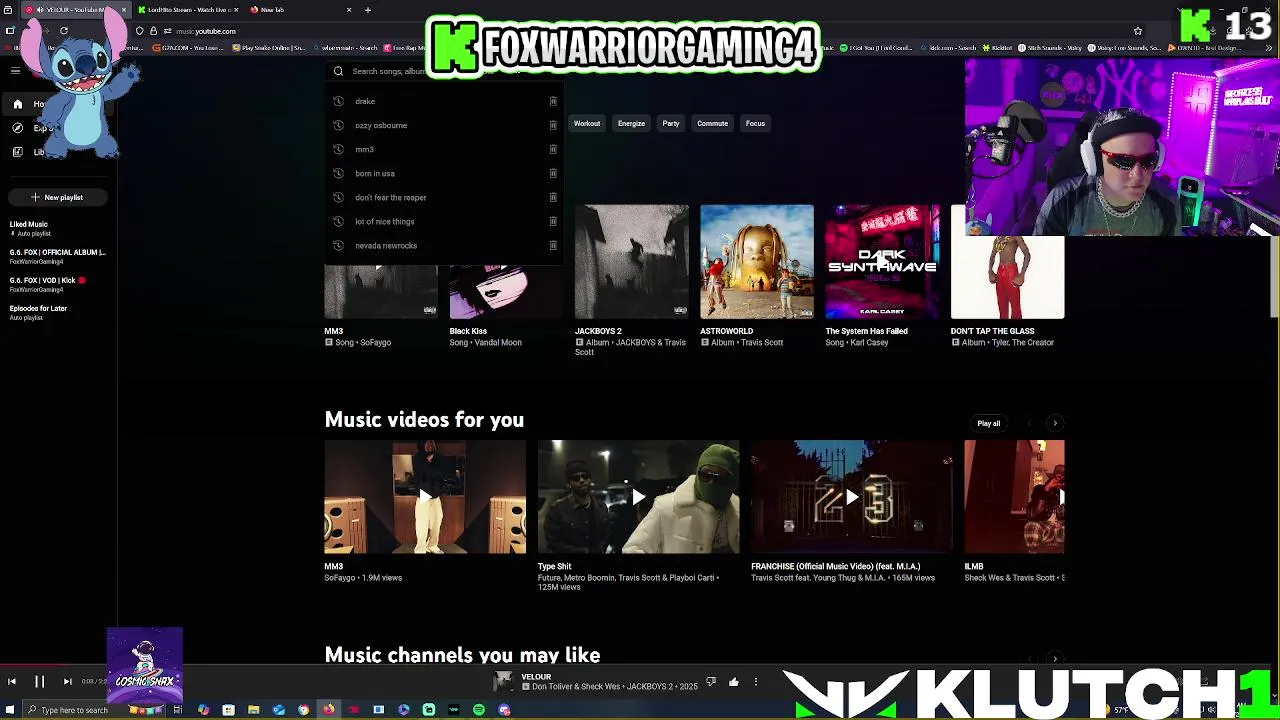Open the Black Kiss song thumbnail
The height and width of the screenshot is (720, 1280).
[x=506, y=291]
